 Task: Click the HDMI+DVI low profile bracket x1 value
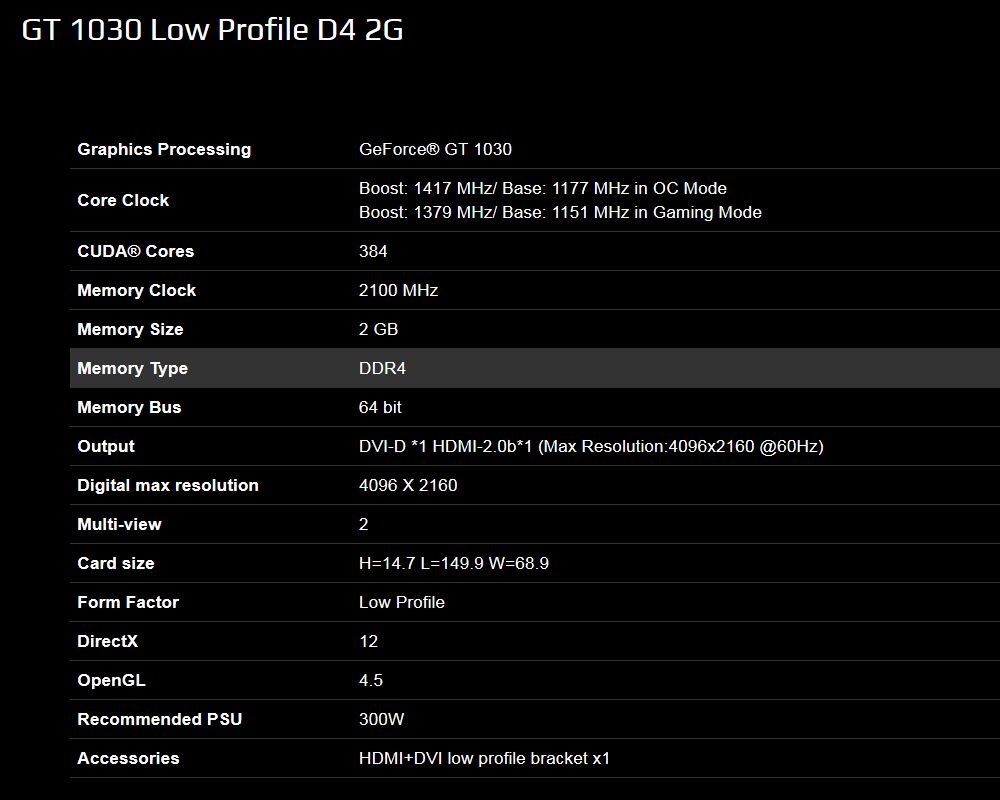point(484,759)
